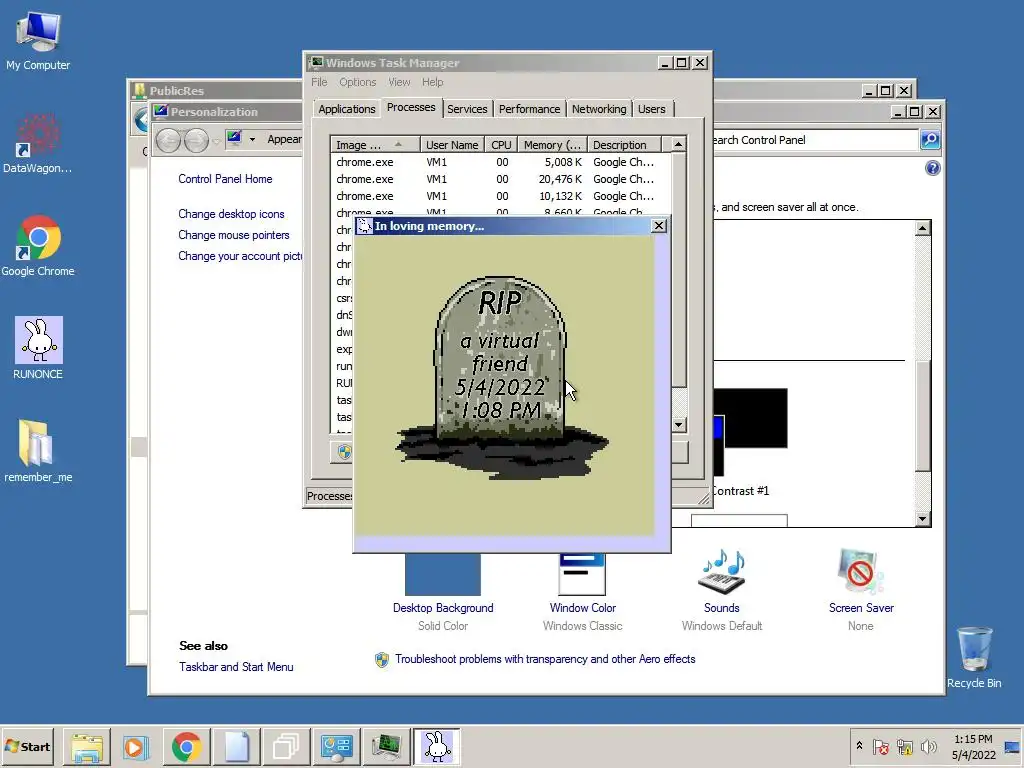Open Change desktop icons link
This screenshot has height=768, width=1024.
(x=231, y=214)
